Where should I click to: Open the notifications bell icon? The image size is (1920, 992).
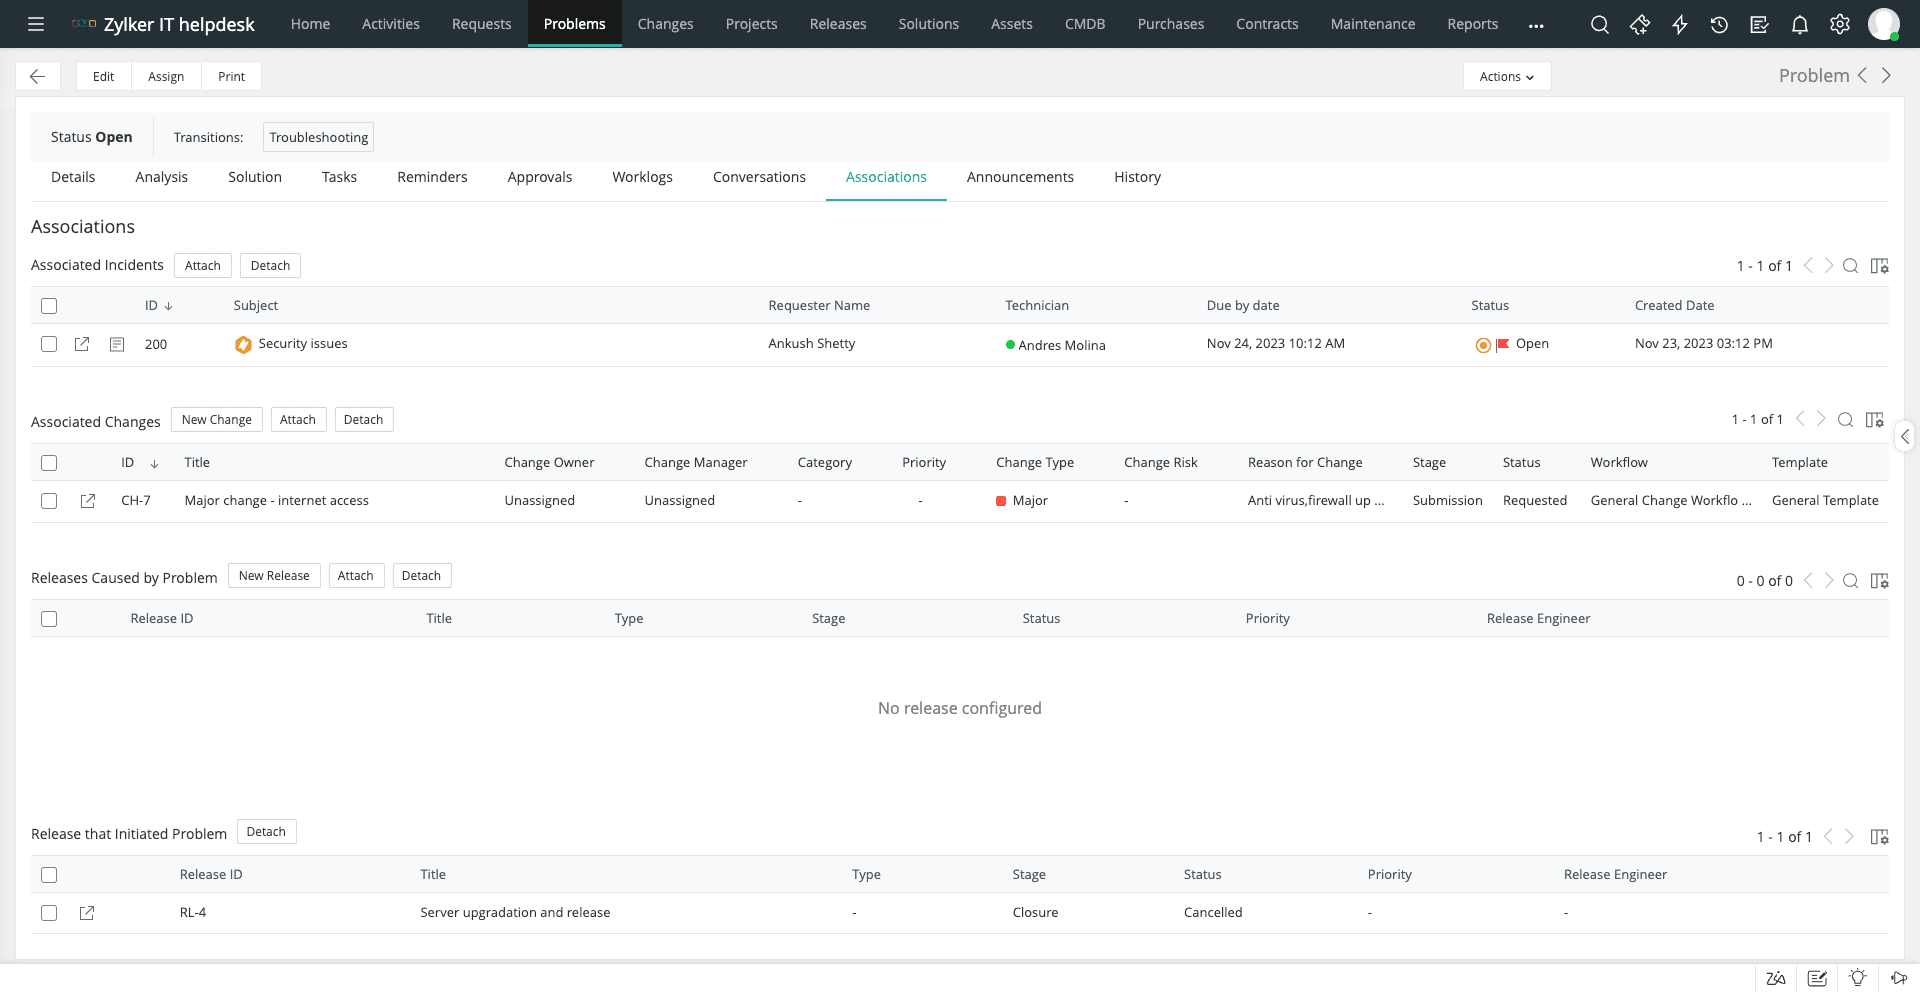pyautogui.click(x=1800, y=24)
